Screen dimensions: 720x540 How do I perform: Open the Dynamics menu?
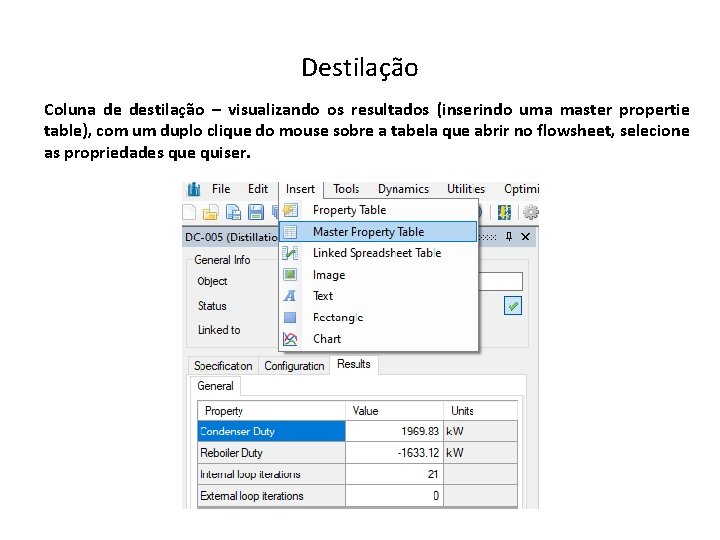click(x=403, y=189)
